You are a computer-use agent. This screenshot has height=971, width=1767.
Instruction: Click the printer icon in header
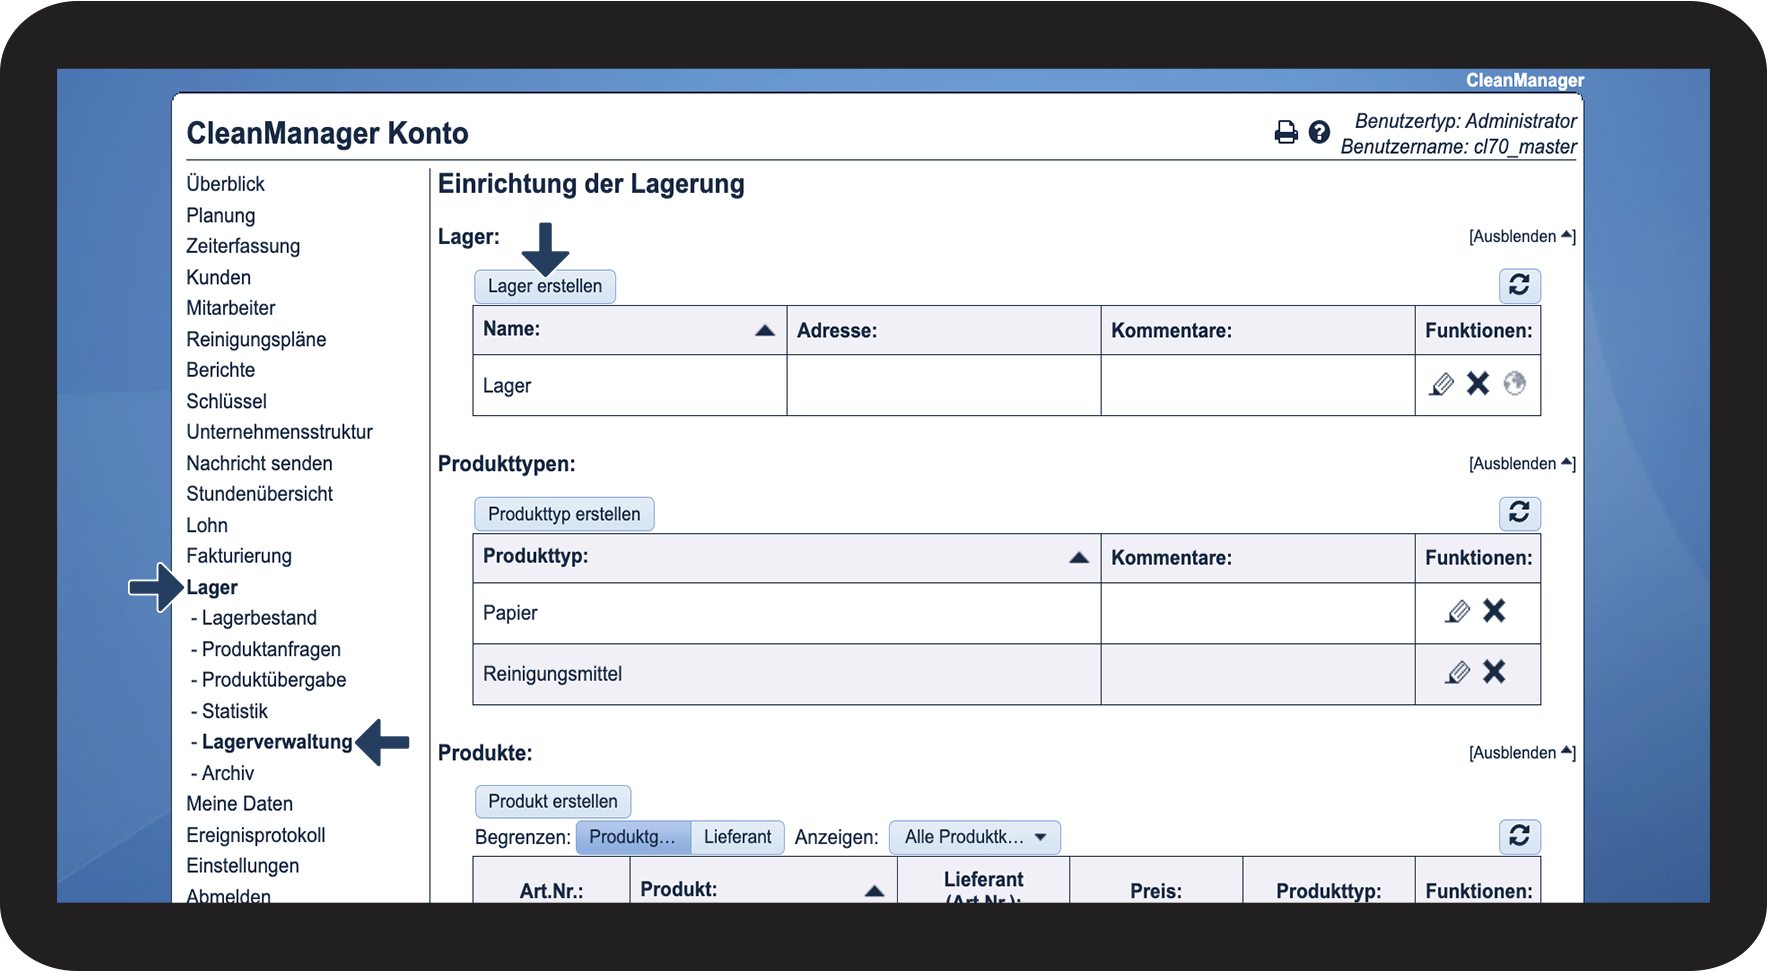point(1286,132)
